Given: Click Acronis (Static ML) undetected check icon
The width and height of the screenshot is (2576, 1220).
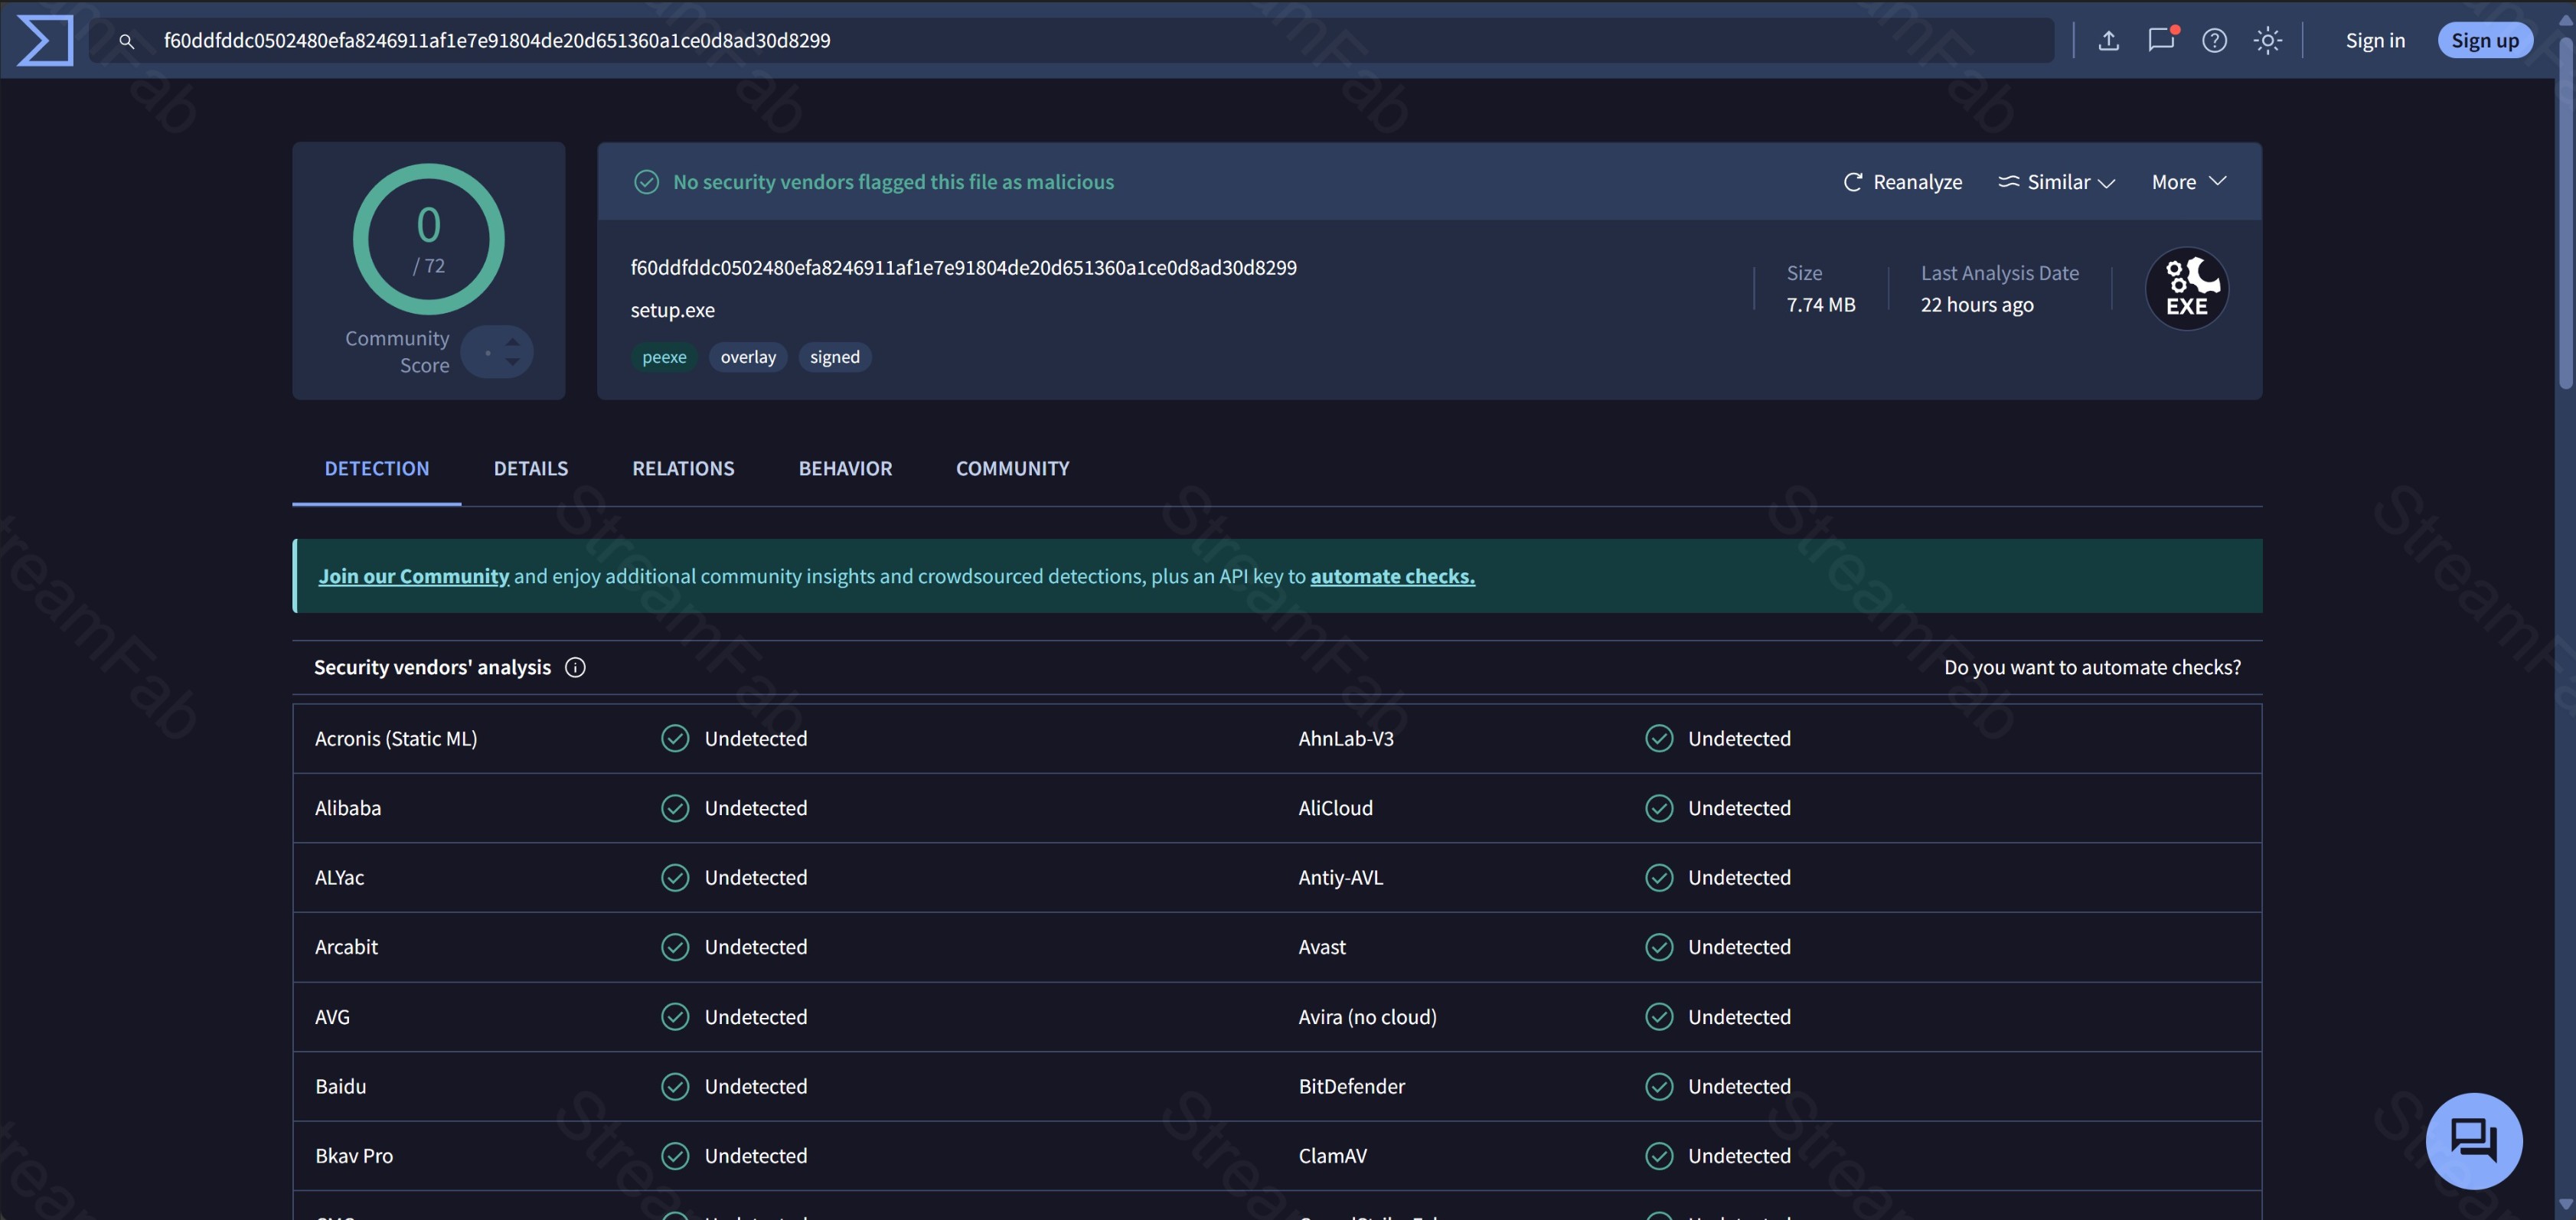Looking at the screenshot, I should (675, 739).
